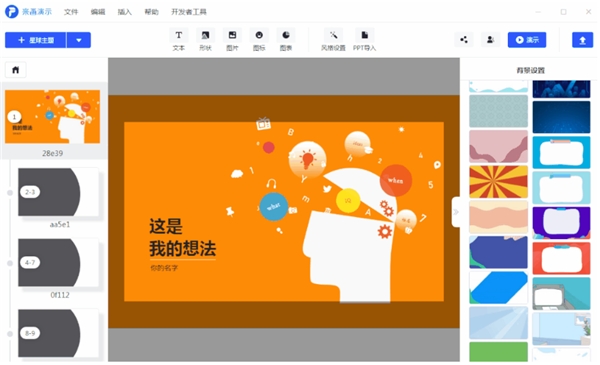Start the presentation with the 演示 button
The width and height of the screenshot is (600, 365).
pos(527,40)
